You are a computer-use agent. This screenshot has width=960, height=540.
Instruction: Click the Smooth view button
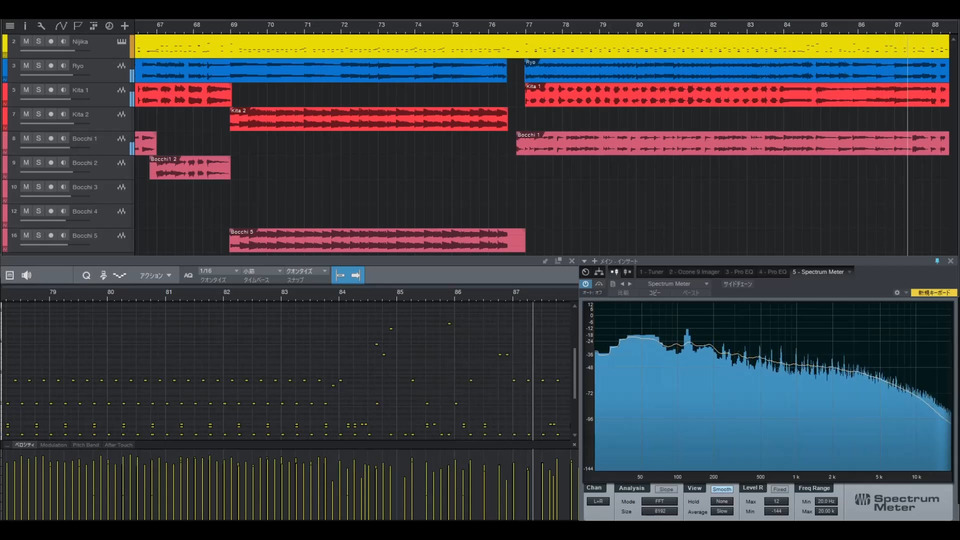click(722, 489)
